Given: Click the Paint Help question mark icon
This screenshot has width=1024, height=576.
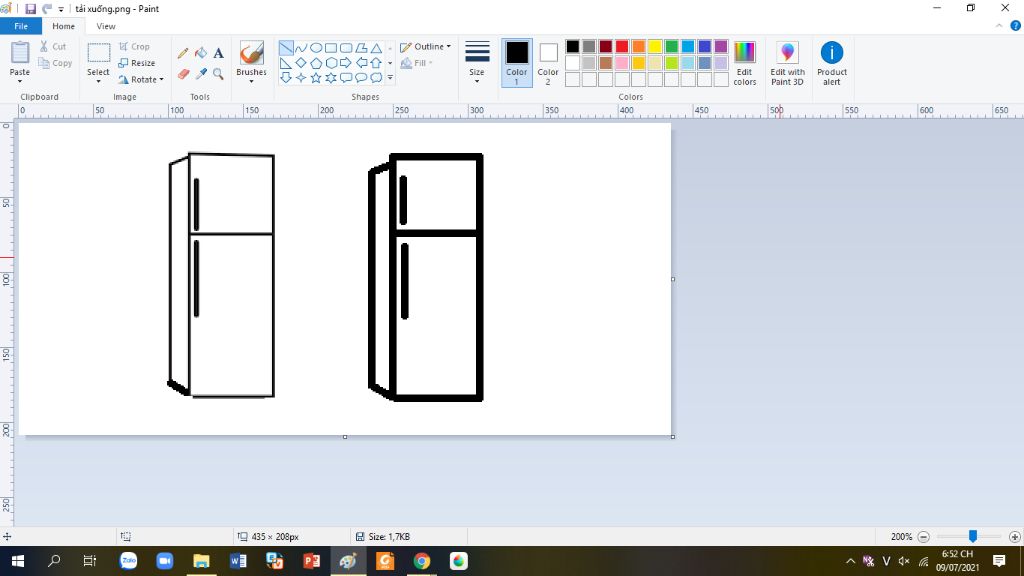Looking at the screenshot, I should click(x=1016, y=26).
